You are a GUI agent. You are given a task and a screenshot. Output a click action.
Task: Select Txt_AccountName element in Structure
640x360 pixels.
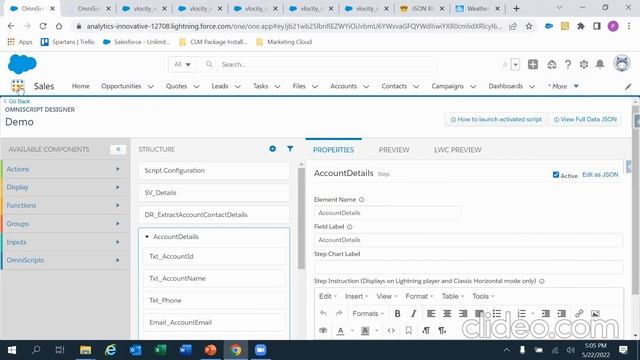[214, 278]
